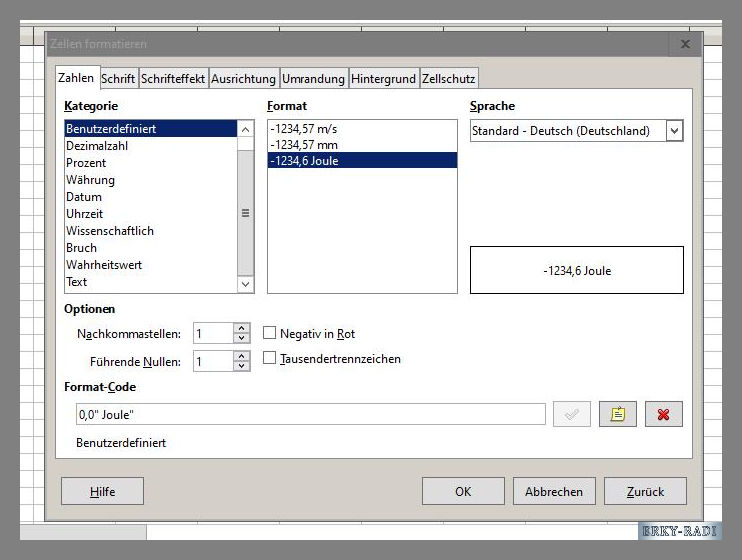Select Prozent category
The height and width of the screenshot is (560, 742).
150,163
